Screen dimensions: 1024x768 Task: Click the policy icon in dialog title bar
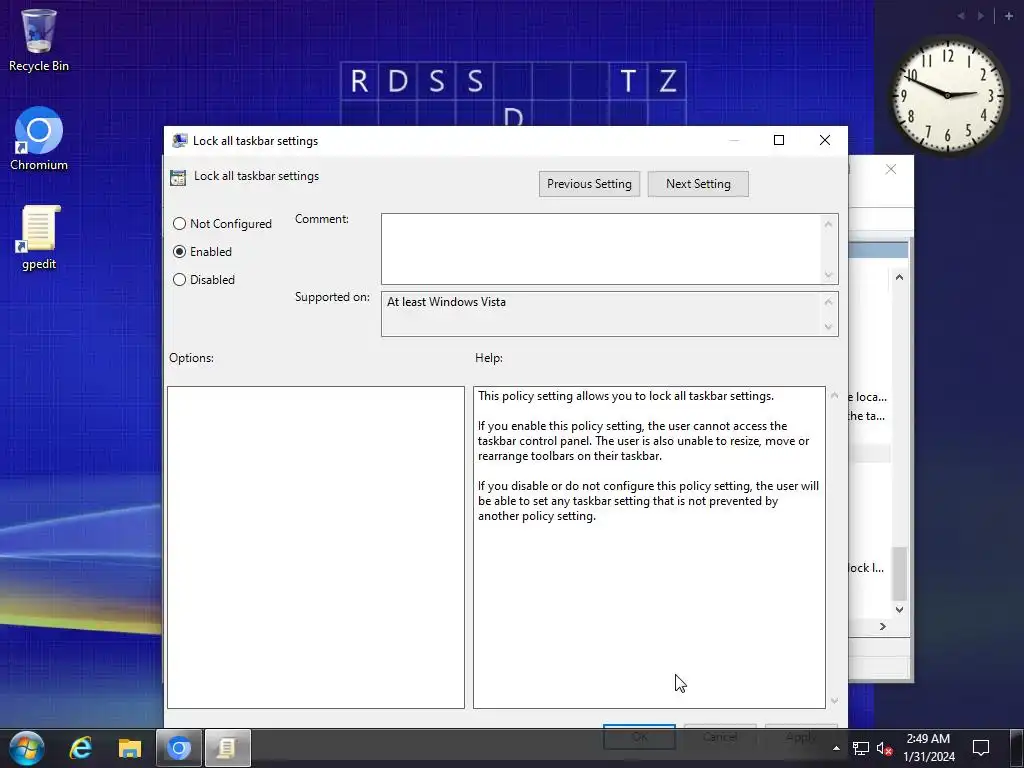pos(180,140)
